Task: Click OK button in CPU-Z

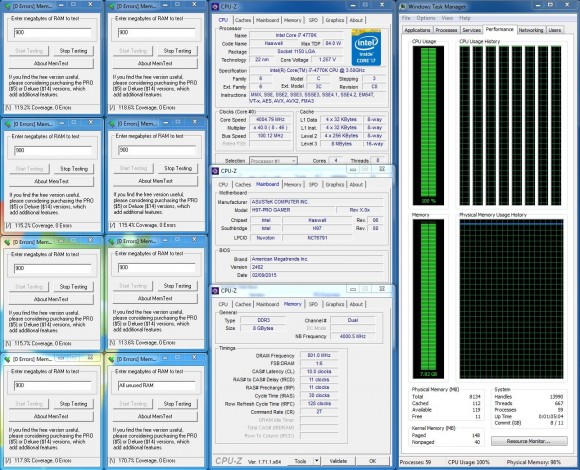Action: pos(372,461)
